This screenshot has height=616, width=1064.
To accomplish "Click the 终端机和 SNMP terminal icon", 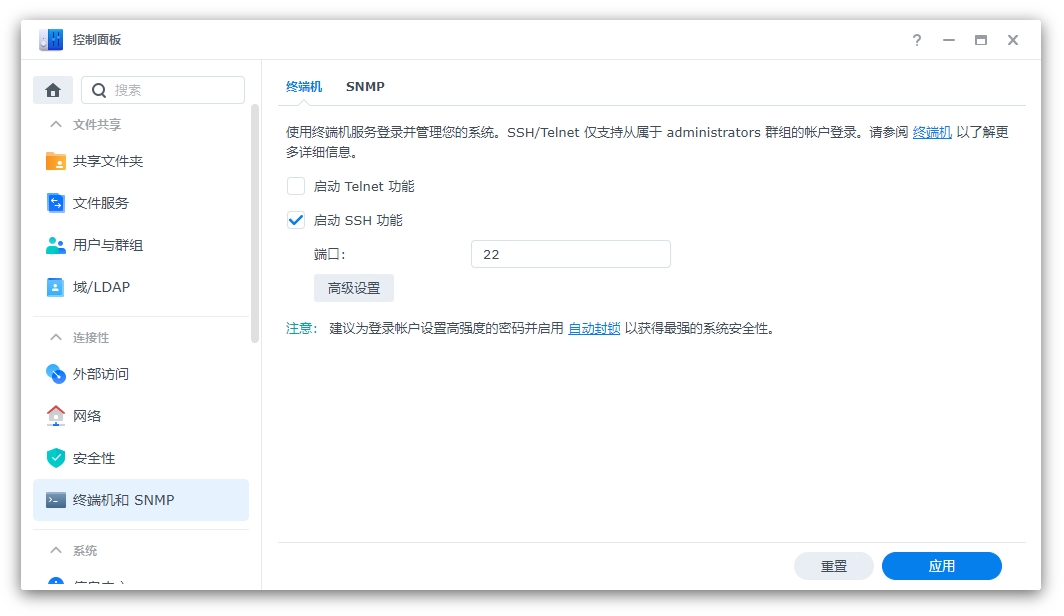I will pos(56,501).
